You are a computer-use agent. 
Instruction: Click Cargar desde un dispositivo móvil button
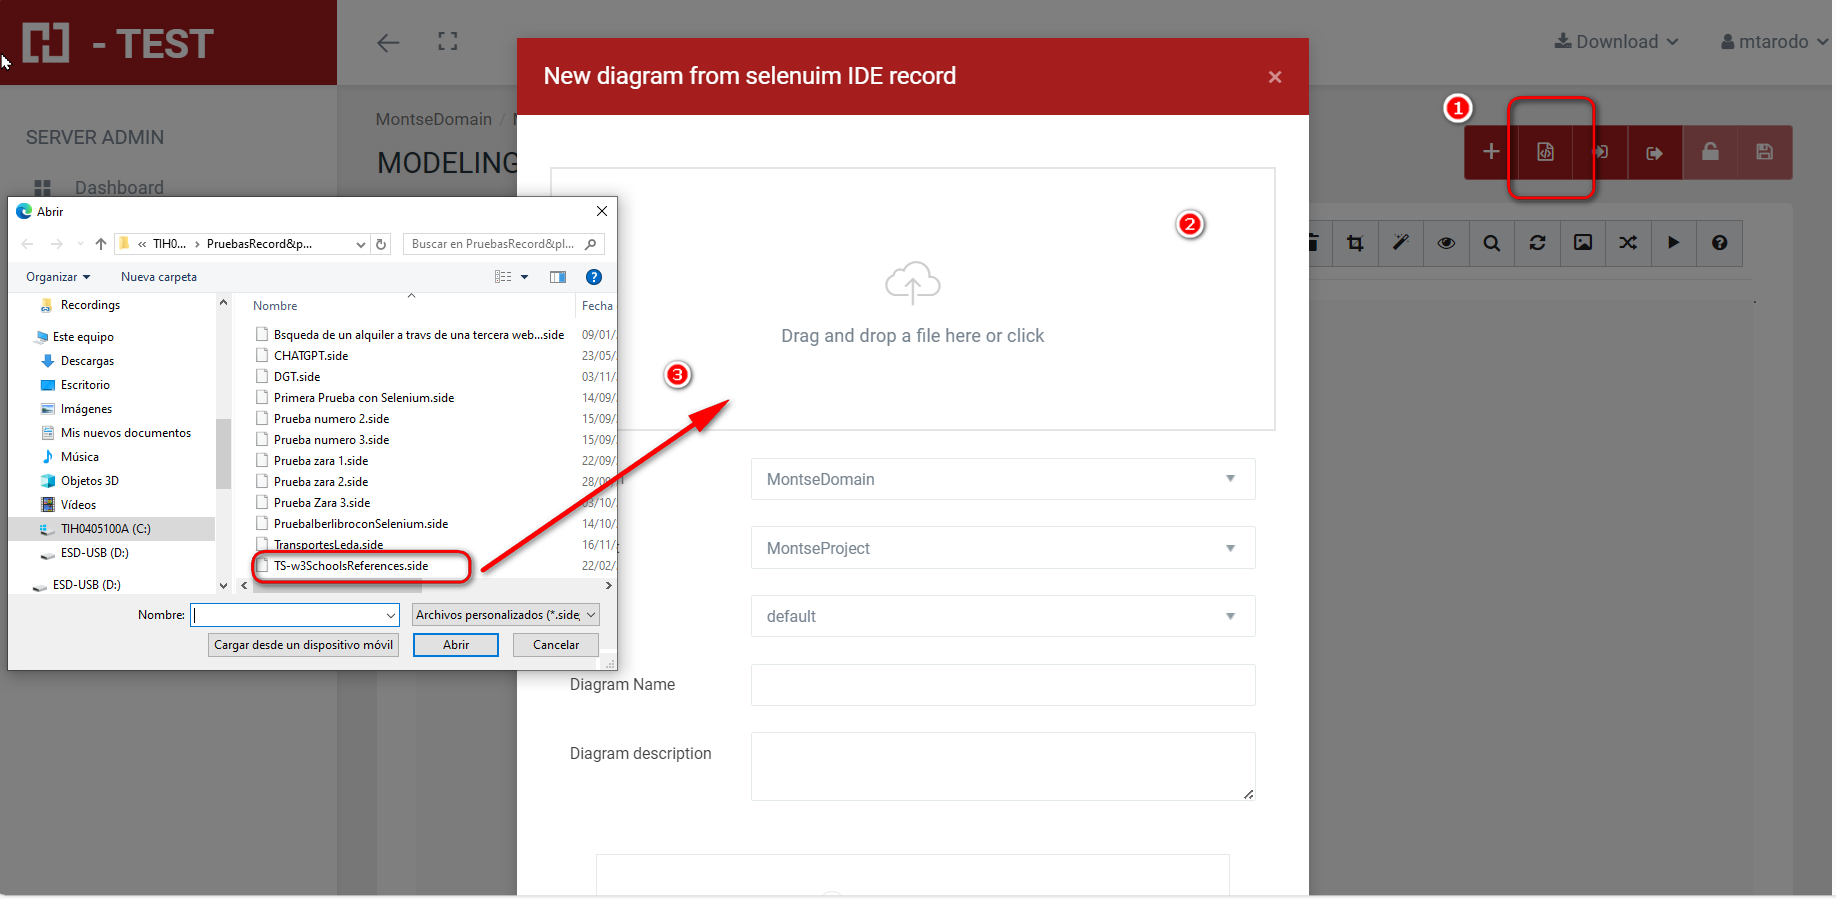click(x=303, y=645)
